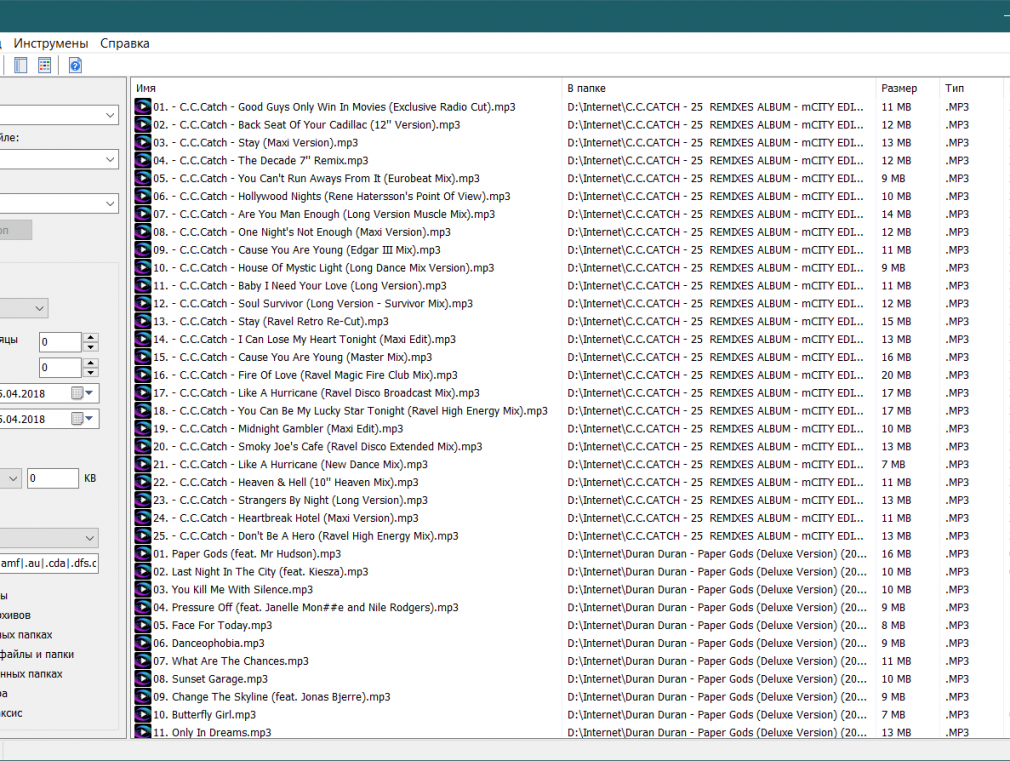Click media icon beside Butterfly Girl.mp3
This screenshot has height=761, width=1010.
pyautogui.click(x=142, y=715)
